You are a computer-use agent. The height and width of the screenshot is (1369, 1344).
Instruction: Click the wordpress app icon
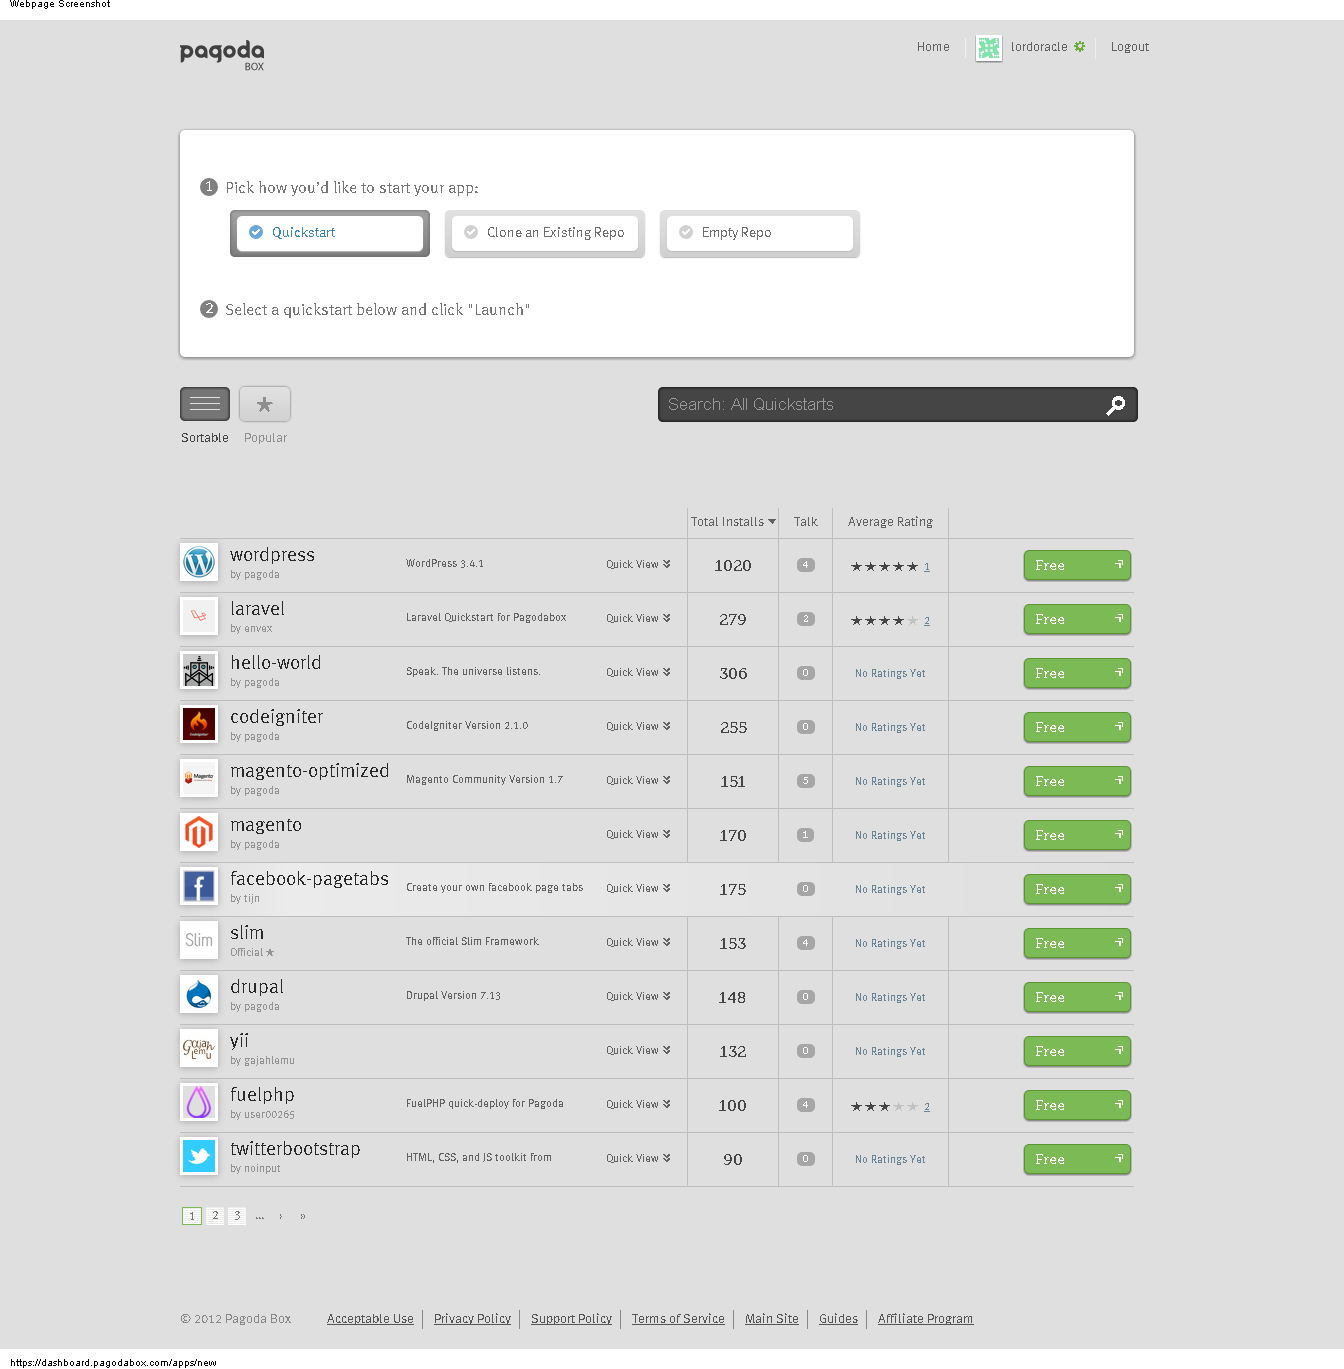(199, 562)
